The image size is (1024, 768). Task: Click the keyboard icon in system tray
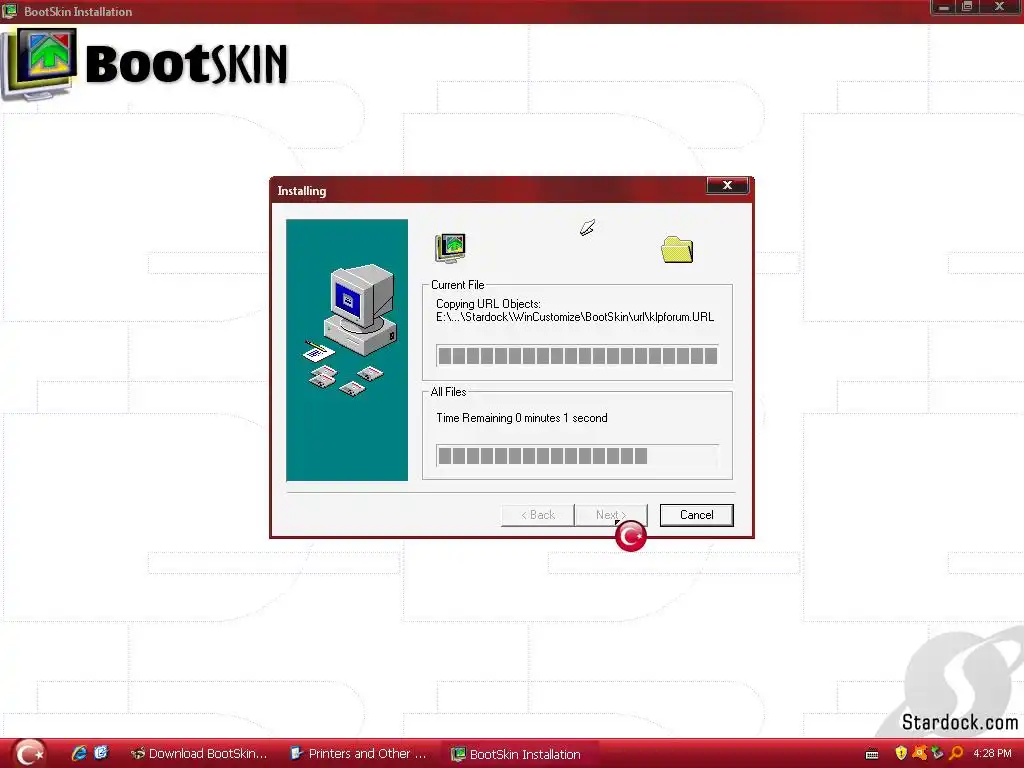872,754
